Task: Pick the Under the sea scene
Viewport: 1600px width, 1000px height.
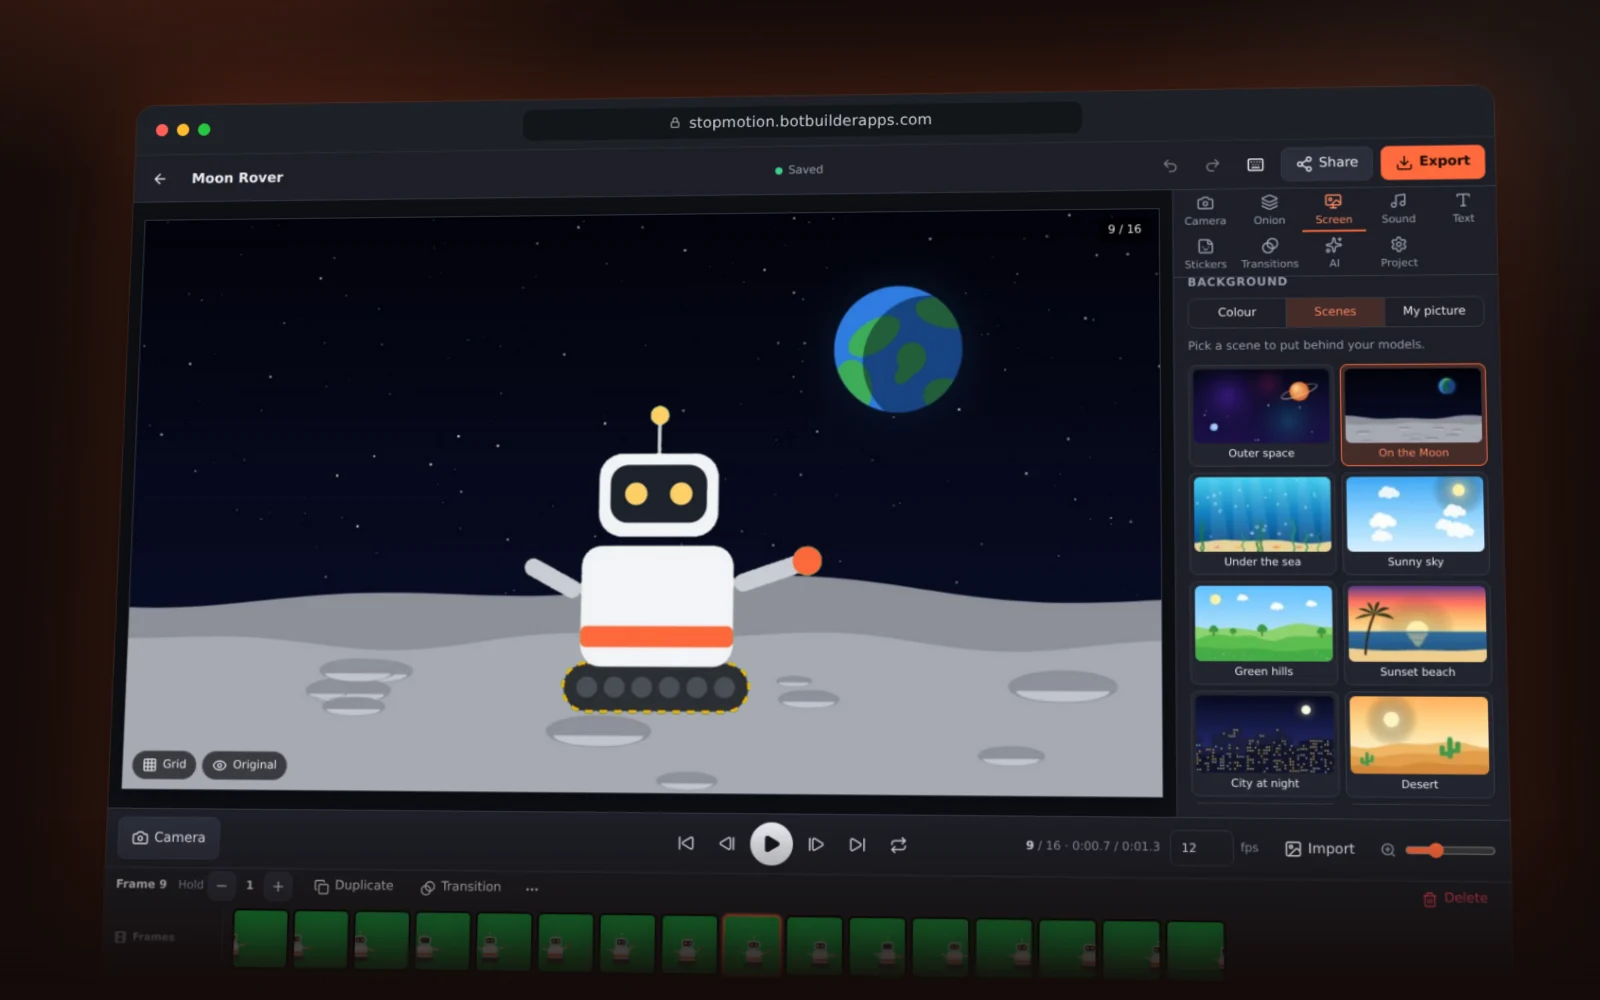Action: [x=1263, y=523]
